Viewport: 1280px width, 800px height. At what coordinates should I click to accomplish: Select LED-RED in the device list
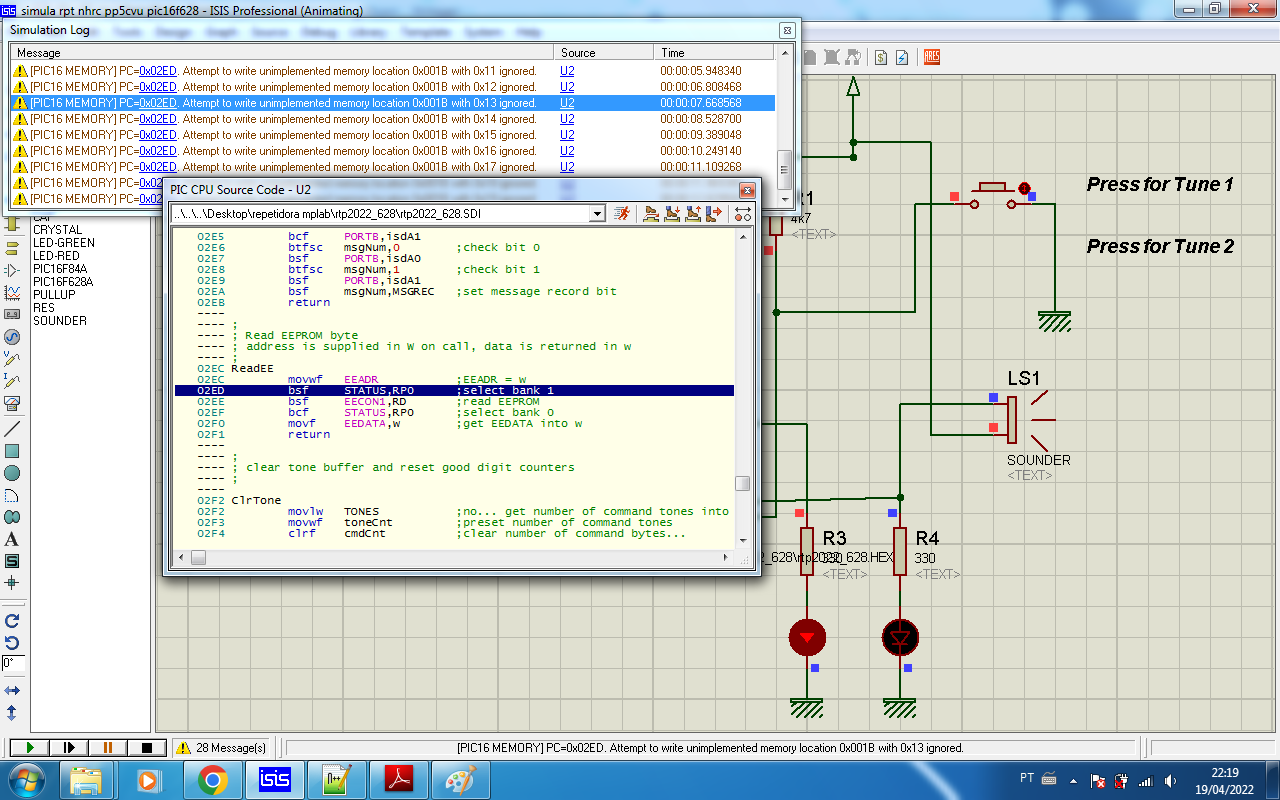pyautogui.click(x=57, y=256)
